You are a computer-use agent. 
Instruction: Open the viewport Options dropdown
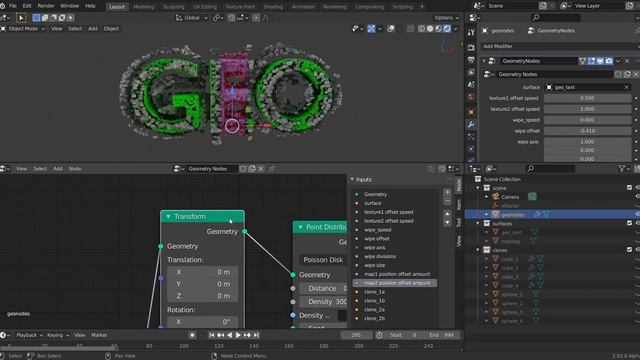click(446, 18)
